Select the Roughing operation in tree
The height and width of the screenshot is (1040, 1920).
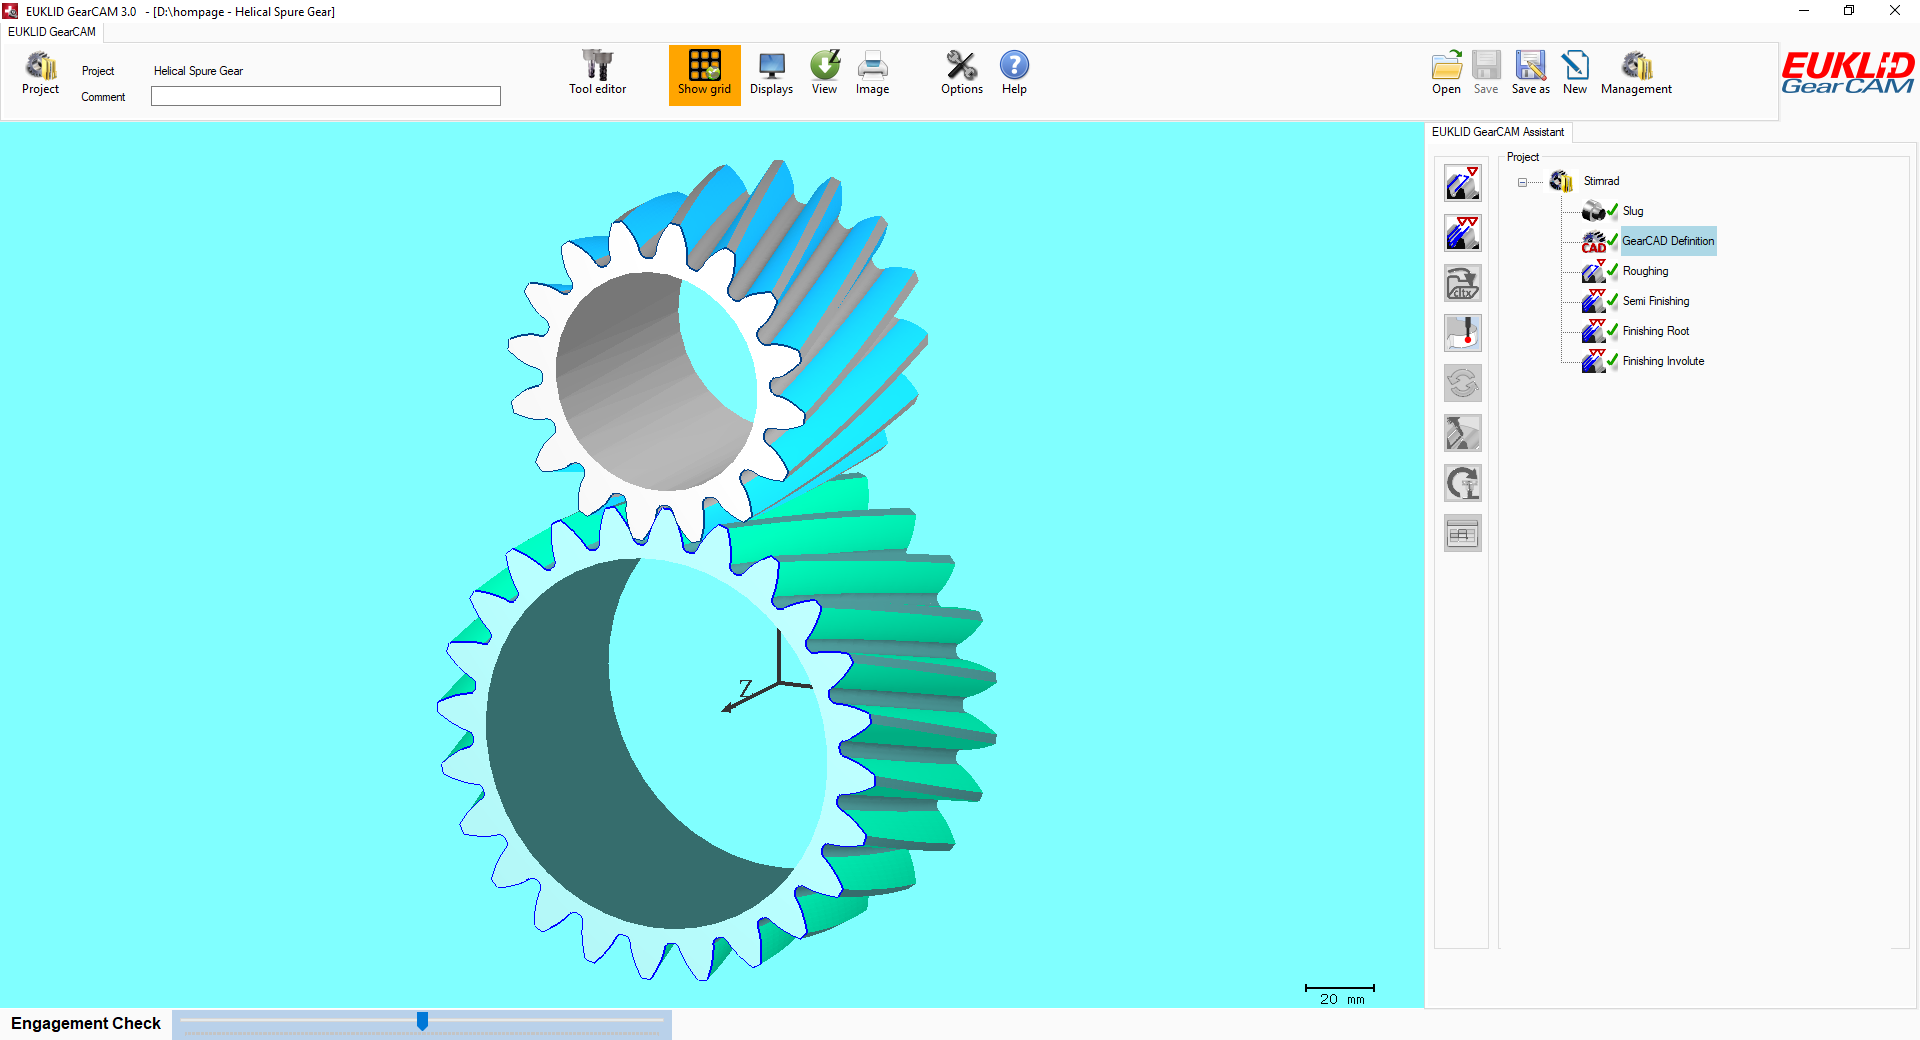click(1645, 271)
